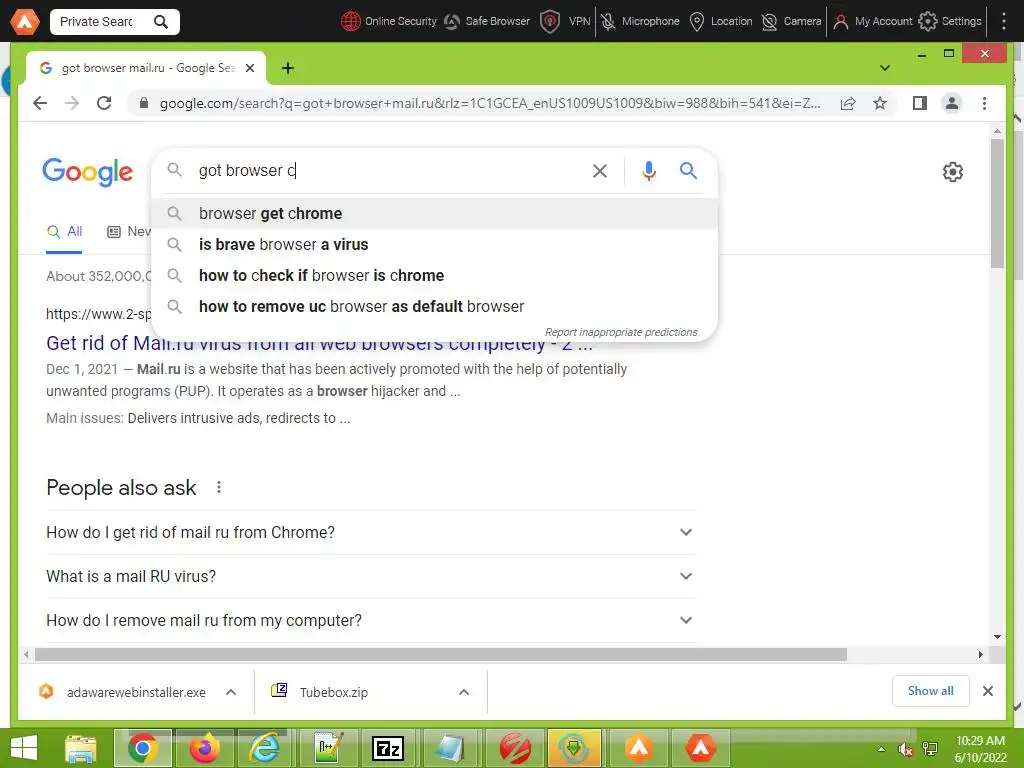Open the browser side panel
Screen dimensions: 1024x768
[x=920, y=103]
